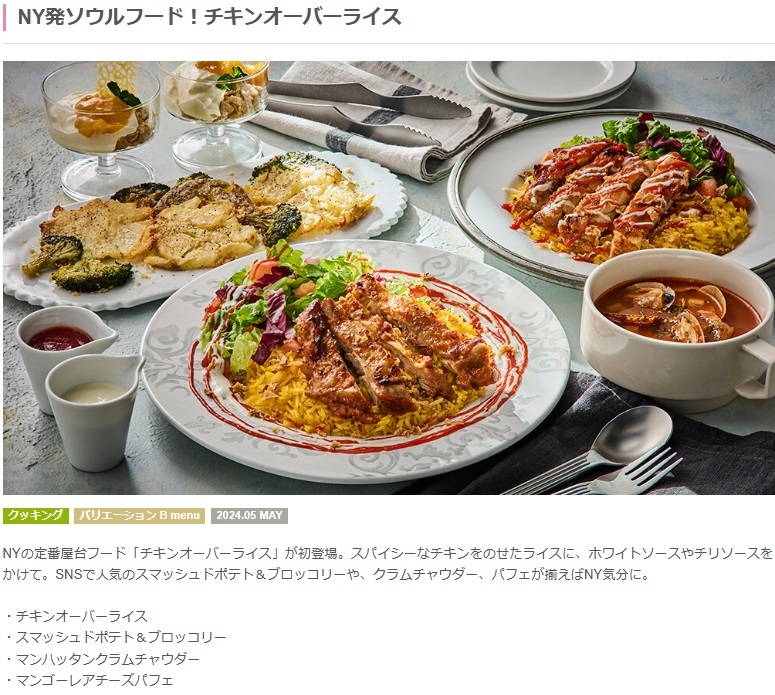Click the description paragraph starting NYの定番屋台フード

point(388,564)
